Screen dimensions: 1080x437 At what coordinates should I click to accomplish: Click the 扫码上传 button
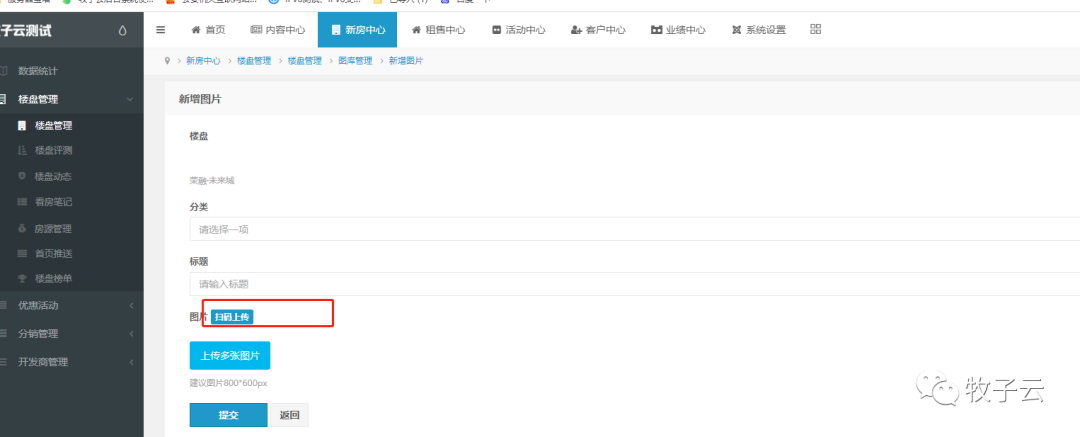[x=232, y=317]
